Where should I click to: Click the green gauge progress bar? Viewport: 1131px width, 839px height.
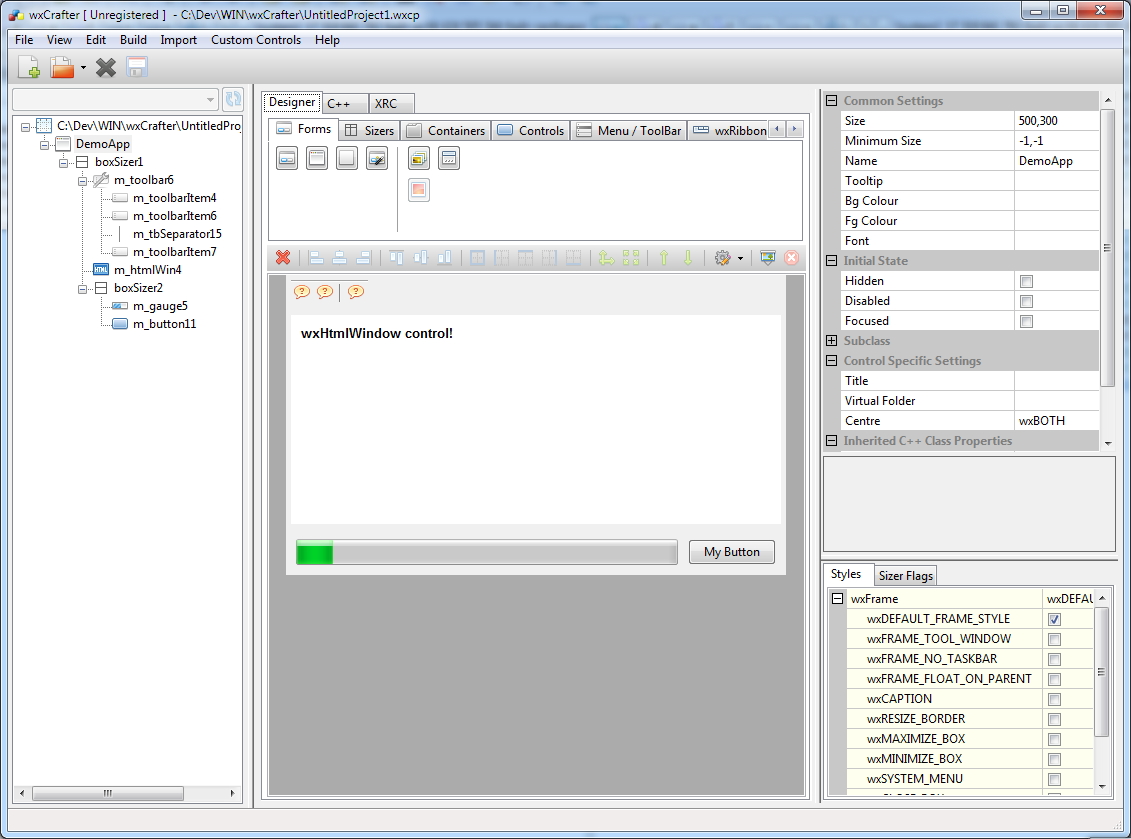pos(487,552)
